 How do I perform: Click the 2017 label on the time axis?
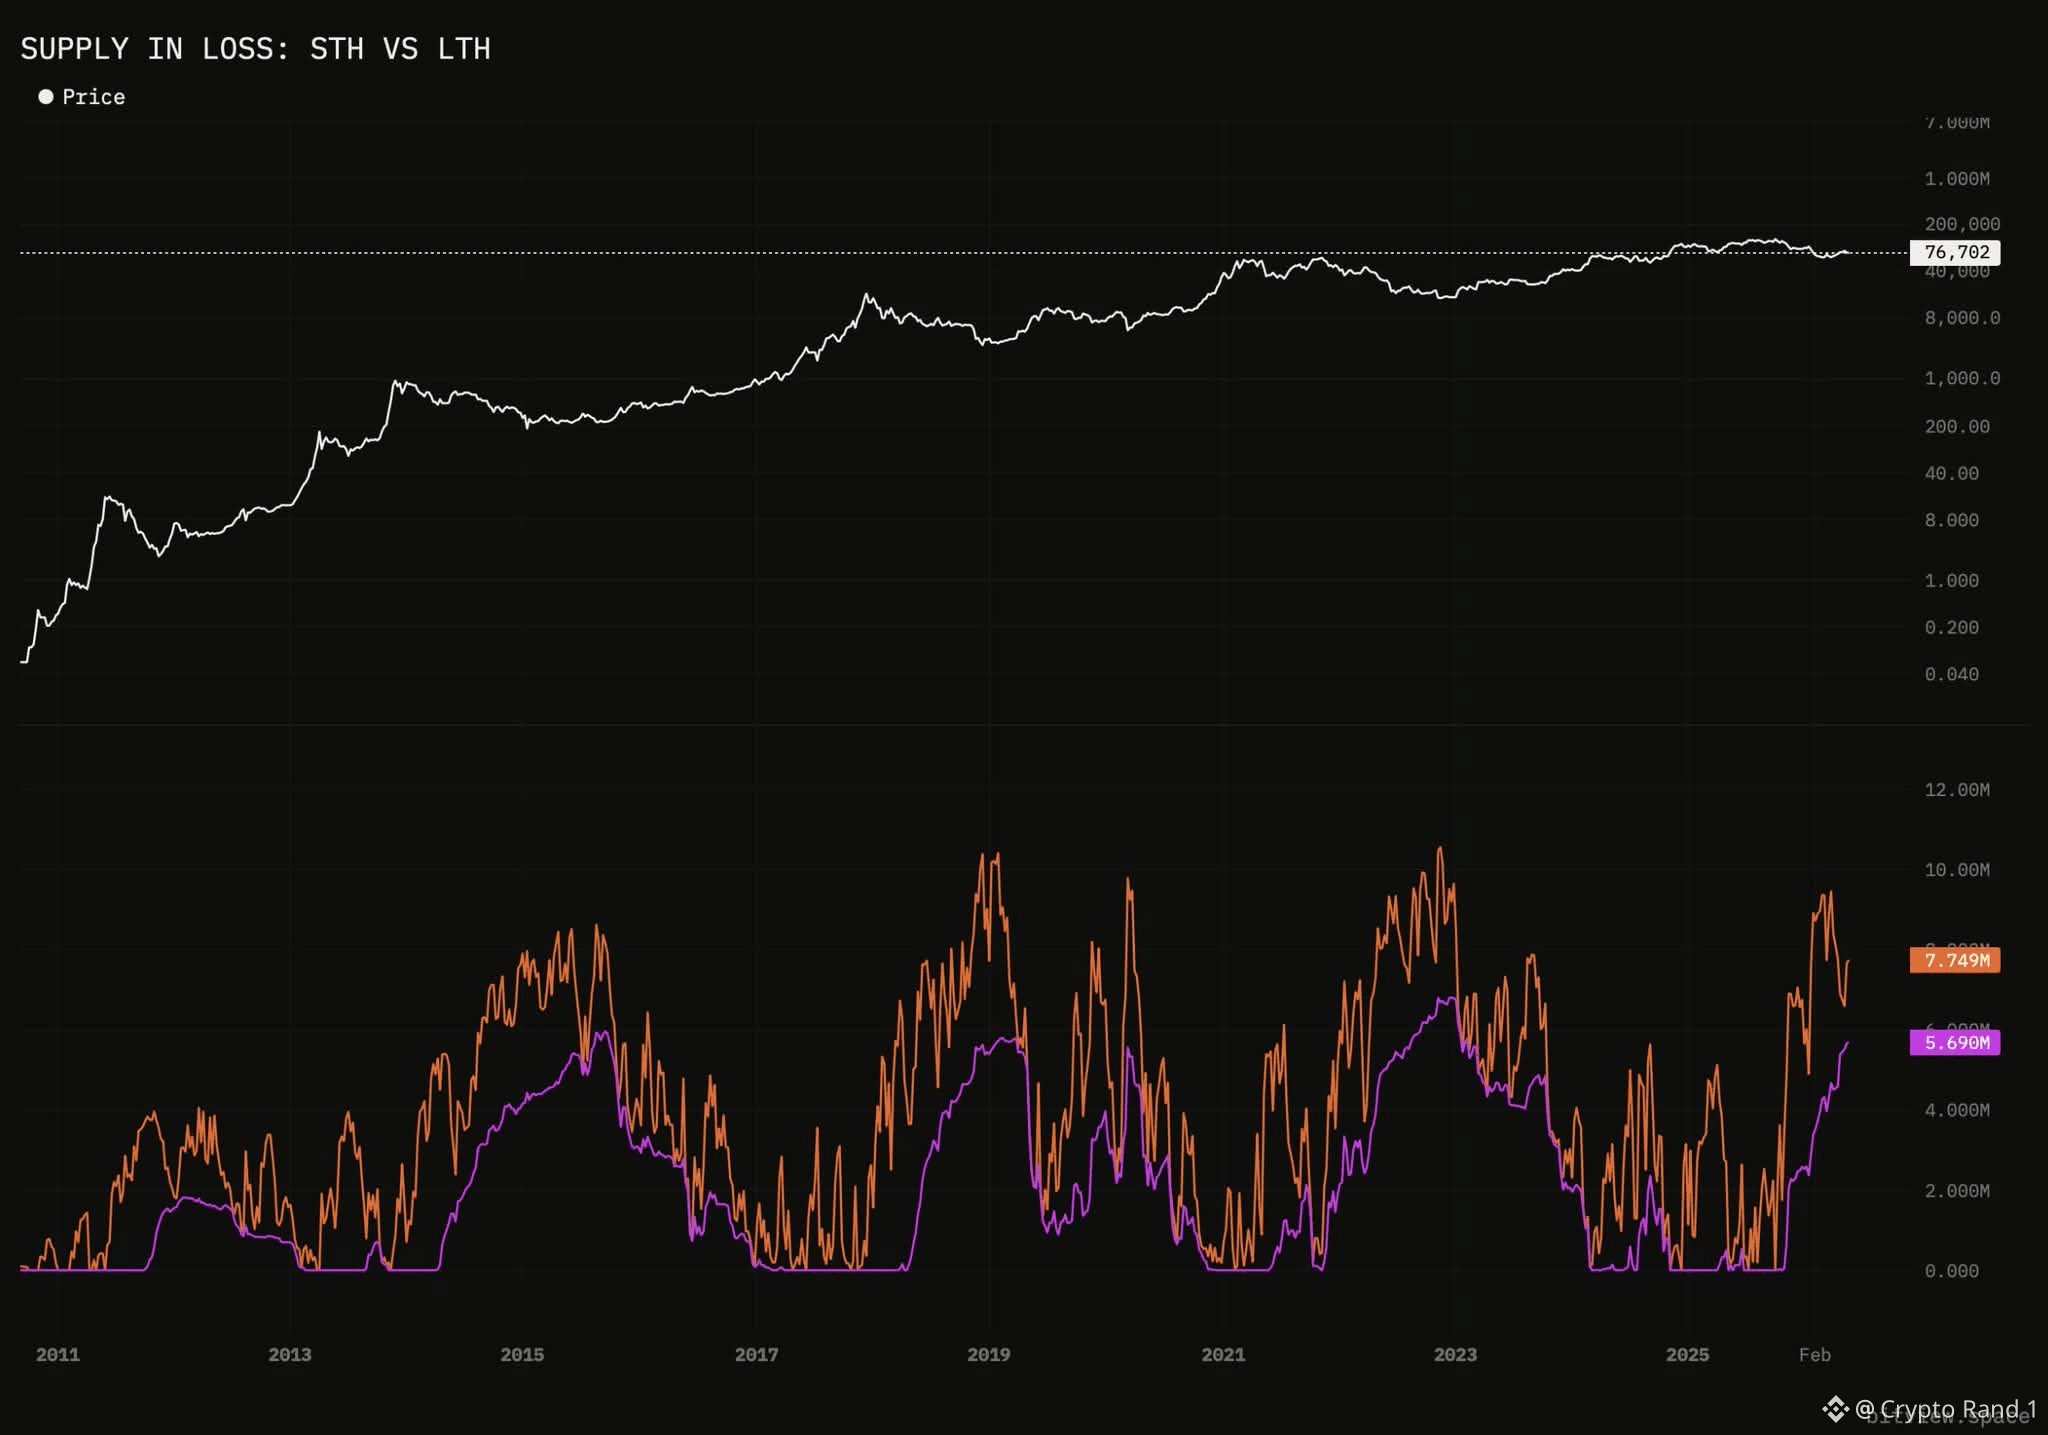[x=756, y=1355]
